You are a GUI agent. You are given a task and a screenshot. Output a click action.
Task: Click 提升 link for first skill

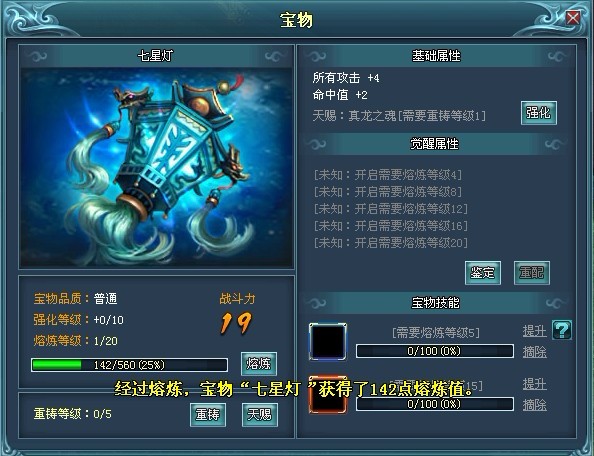pyautogui.click(x=535, y=331)
